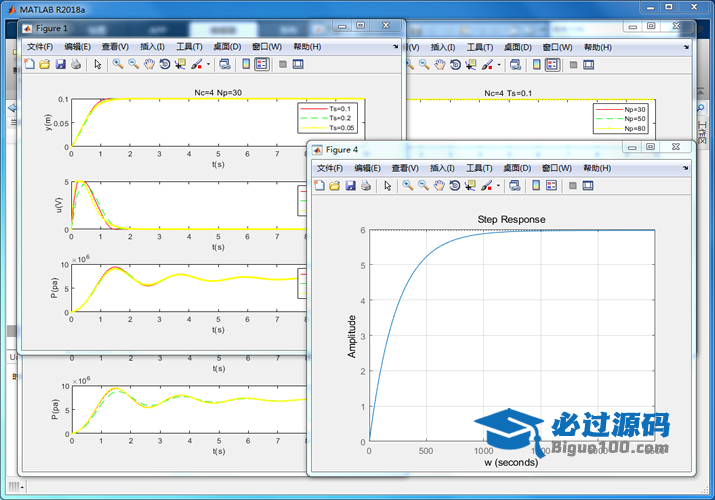Click dock arrow in background figure menu bar
Screen dimensions: 715x500
(x=686, y=47)
